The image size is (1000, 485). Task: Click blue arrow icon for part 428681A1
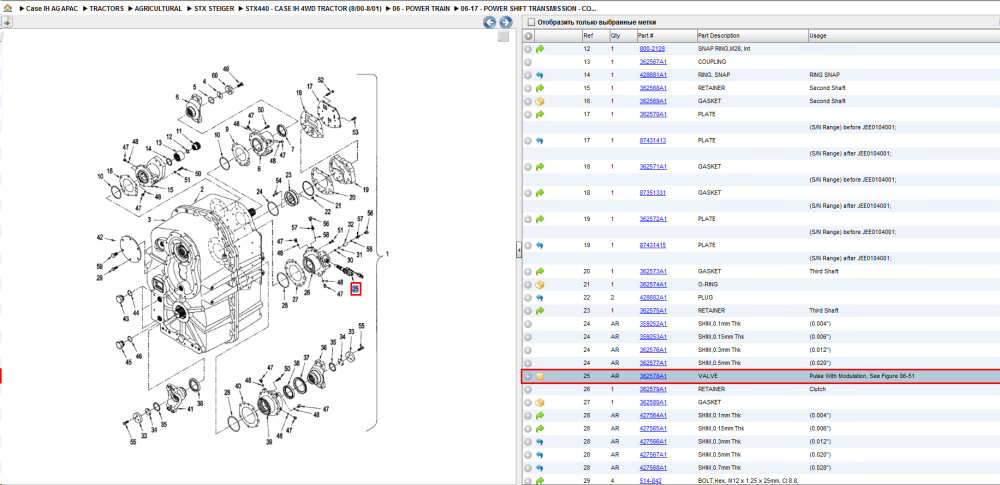coord(540,75)
